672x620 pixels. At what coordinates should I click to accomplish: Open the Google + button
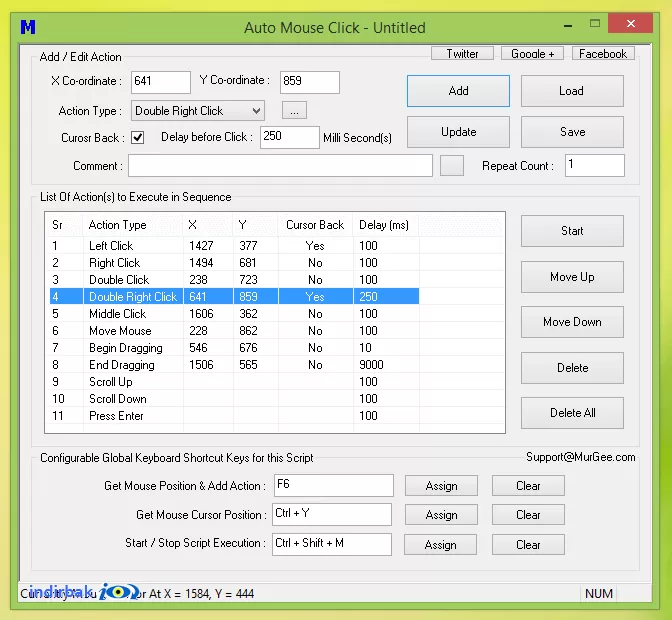pos(532,54)
